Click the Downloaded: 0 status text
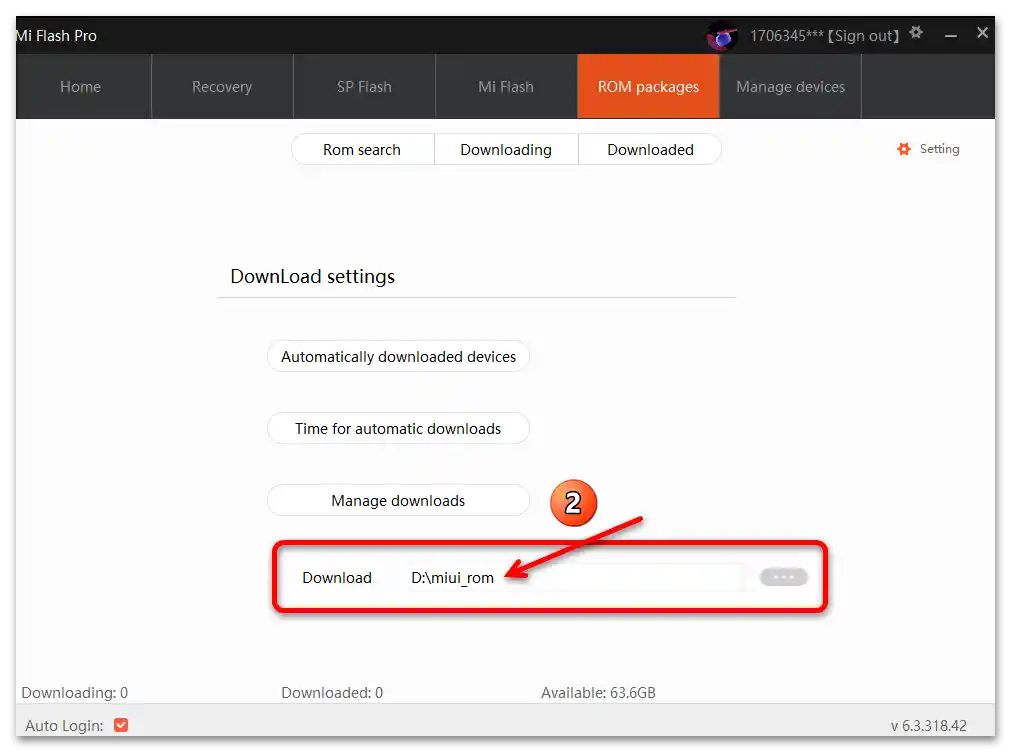Viewport: 1011px width, 752px height. coord(332,693)
